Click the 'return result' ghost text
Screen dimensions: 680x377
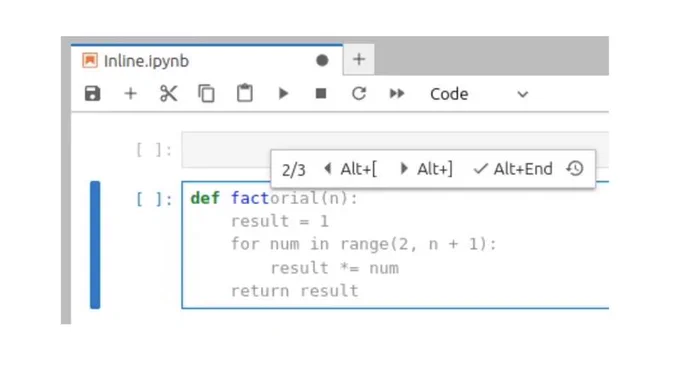pos(295,291)
